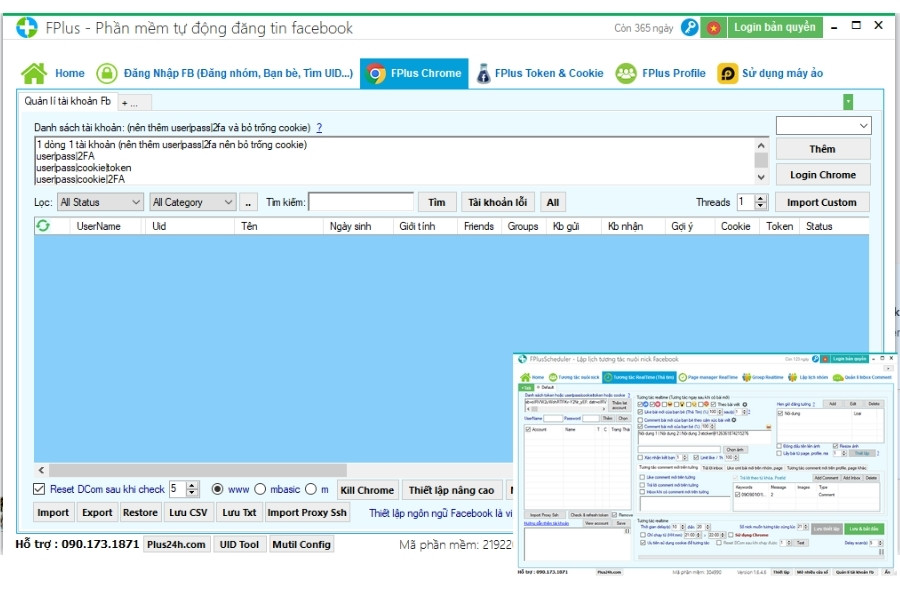Click into the Tìm kiếm search field
Viewport: 900px width, 600px height.
361,202
